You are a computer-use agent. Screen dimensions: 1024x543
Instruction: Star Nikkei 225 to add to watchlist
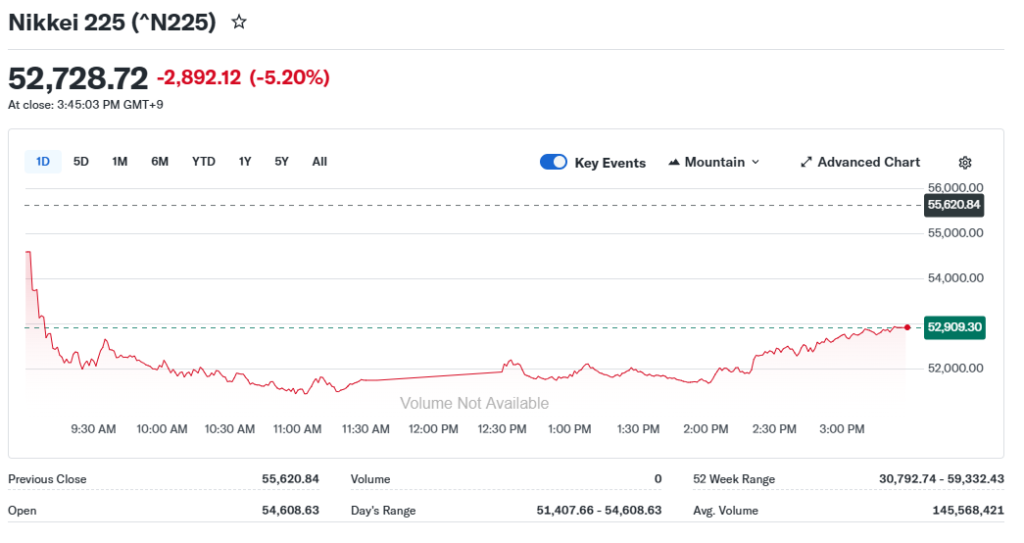click(x=239, y=22)
